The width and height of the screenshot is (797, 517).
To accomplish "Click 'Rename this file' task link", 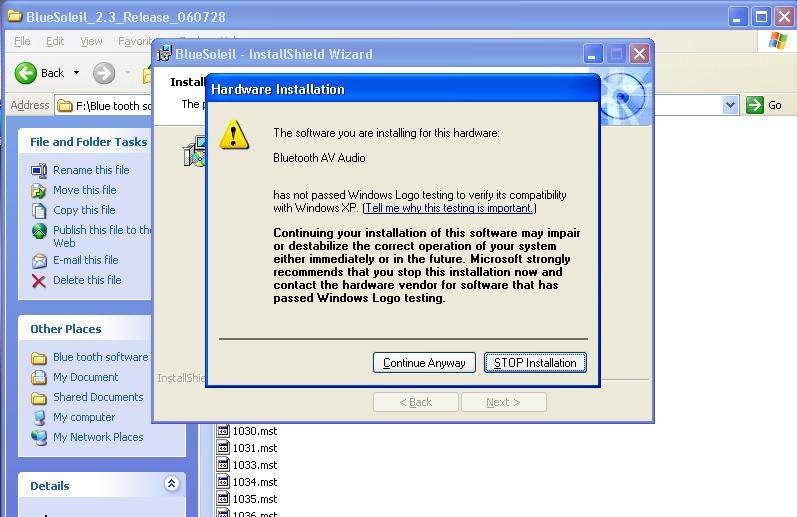I will click(x=91, y=170).
